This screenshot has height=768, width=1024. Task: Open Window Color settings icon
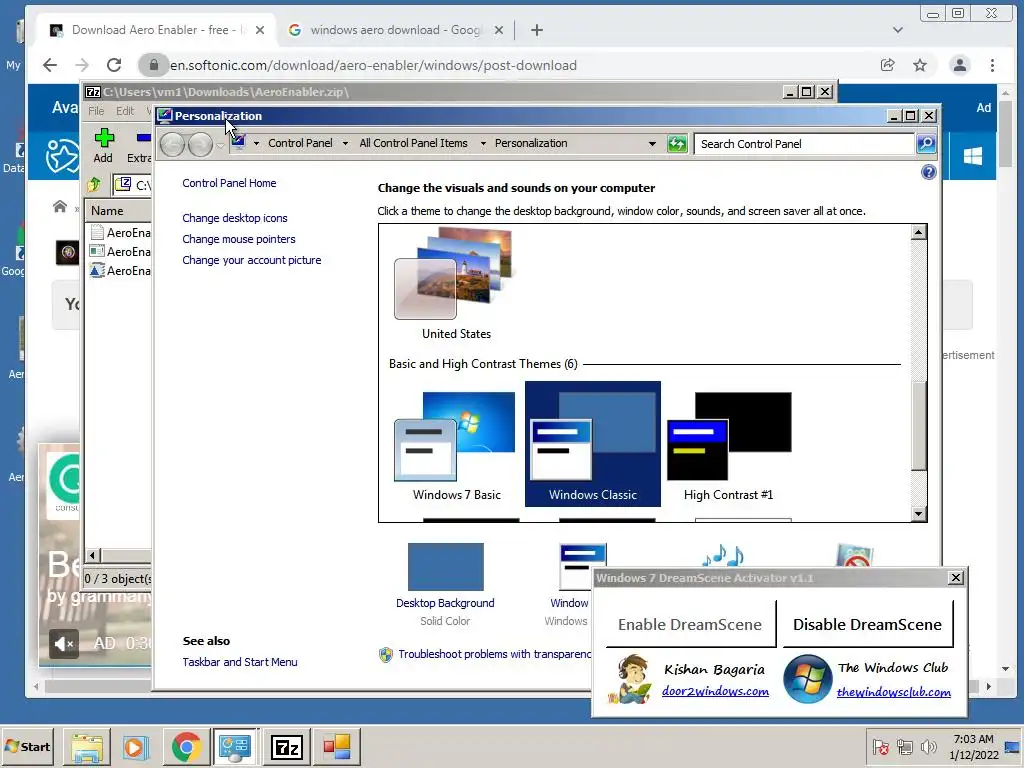(583, 566)
